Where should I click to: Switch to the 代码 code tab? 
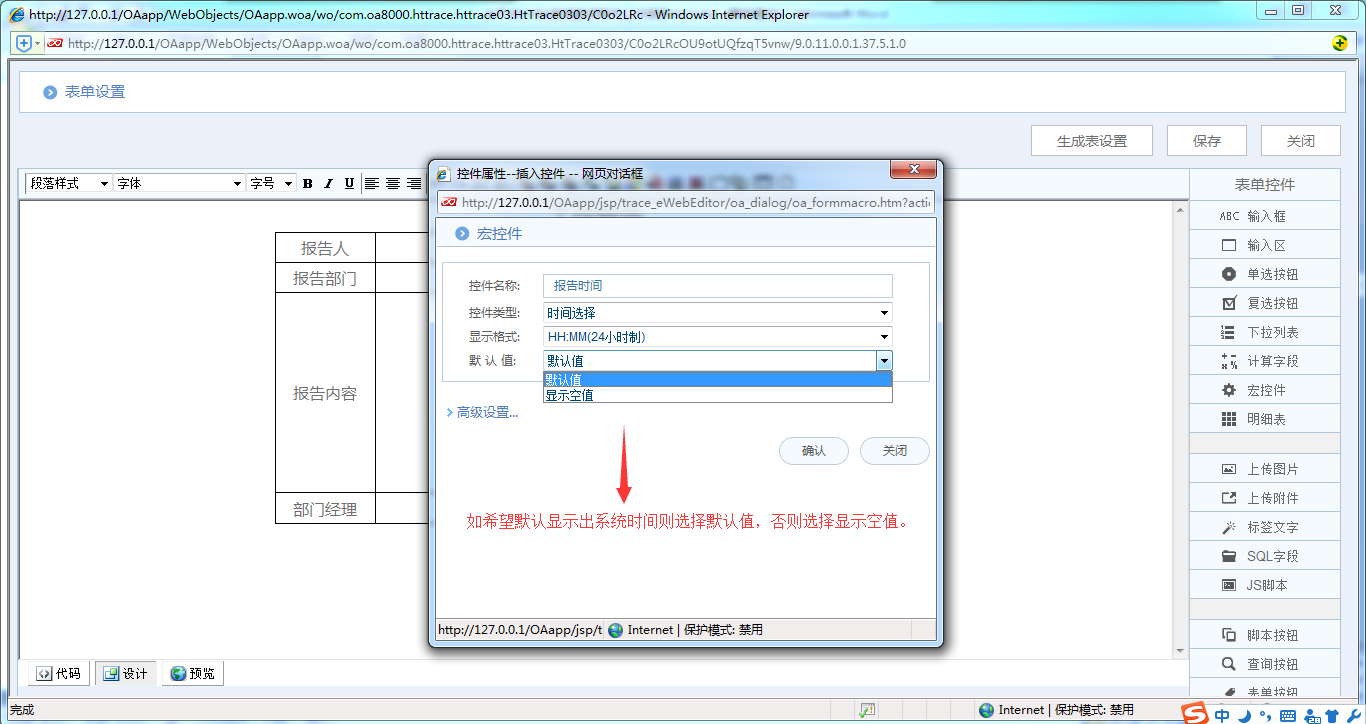(x=57, y=673)
